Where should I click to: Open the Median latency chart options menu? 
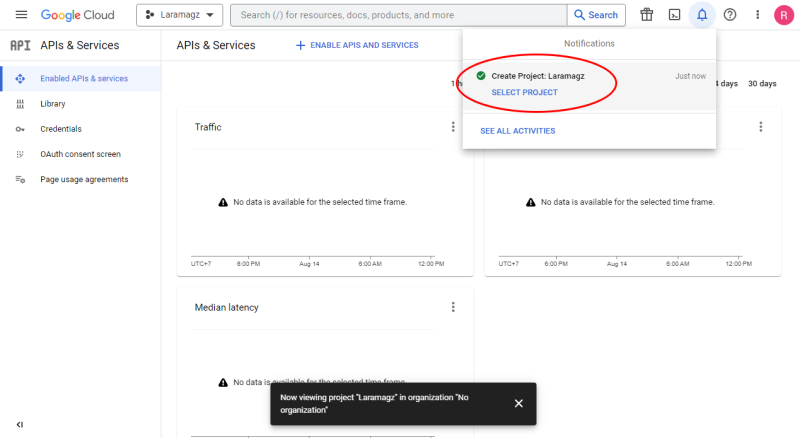(x=453, y=307)
